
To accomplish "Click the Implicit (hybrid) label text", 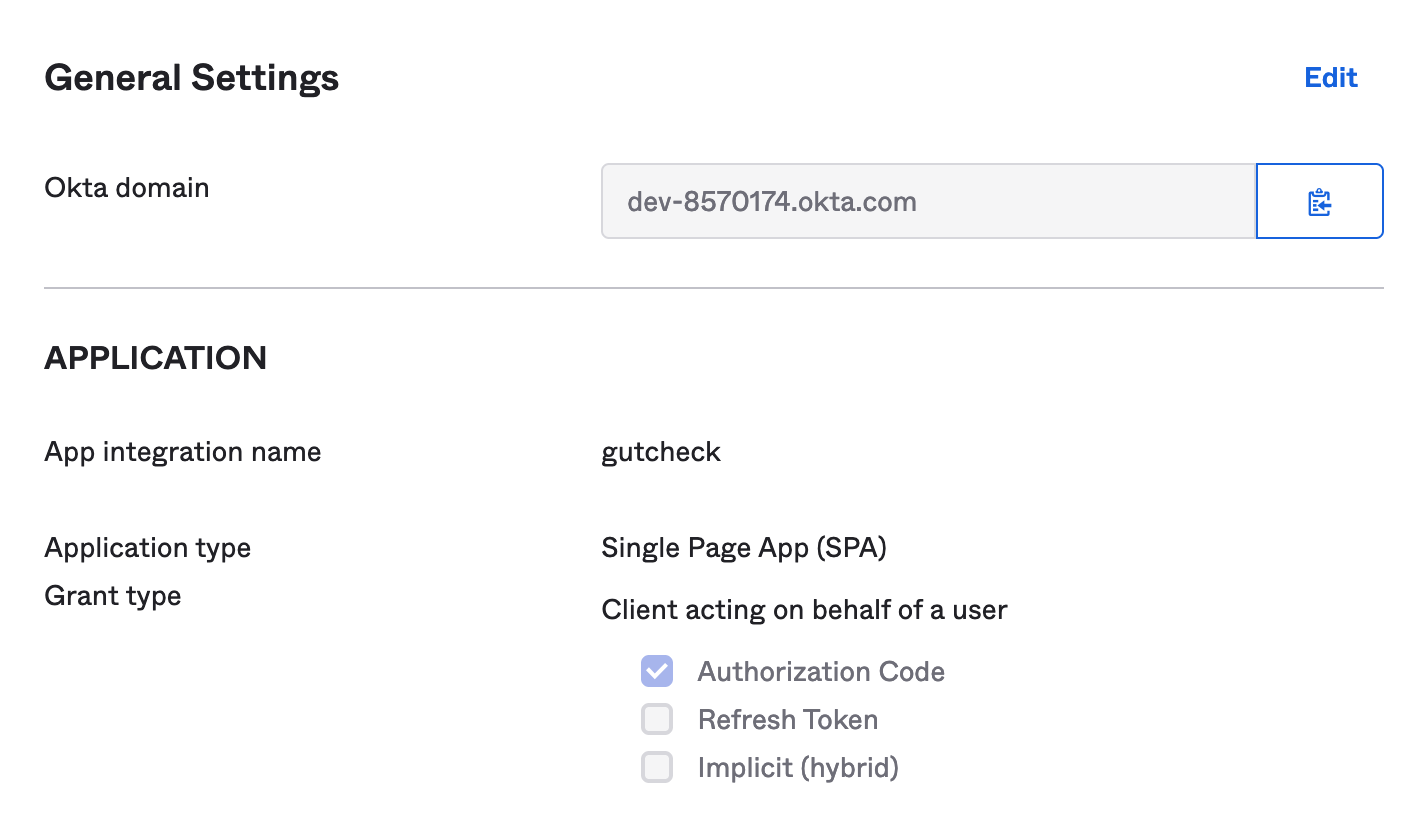I will [x=798, y=767].
